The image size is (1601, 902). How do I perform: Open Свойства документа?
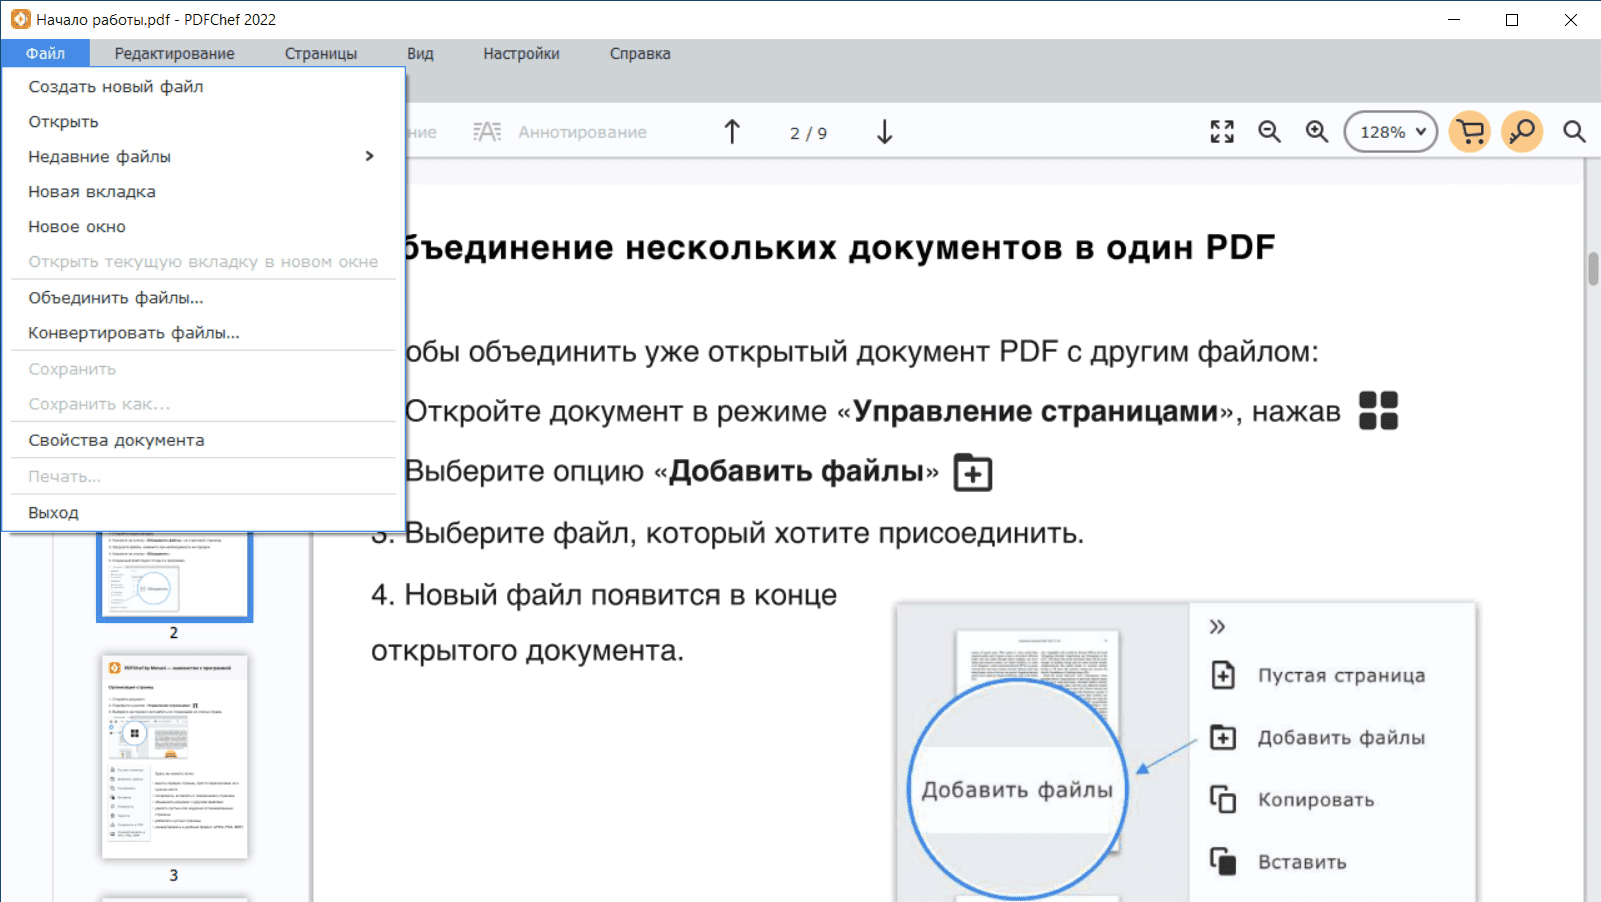click(203, 440)
